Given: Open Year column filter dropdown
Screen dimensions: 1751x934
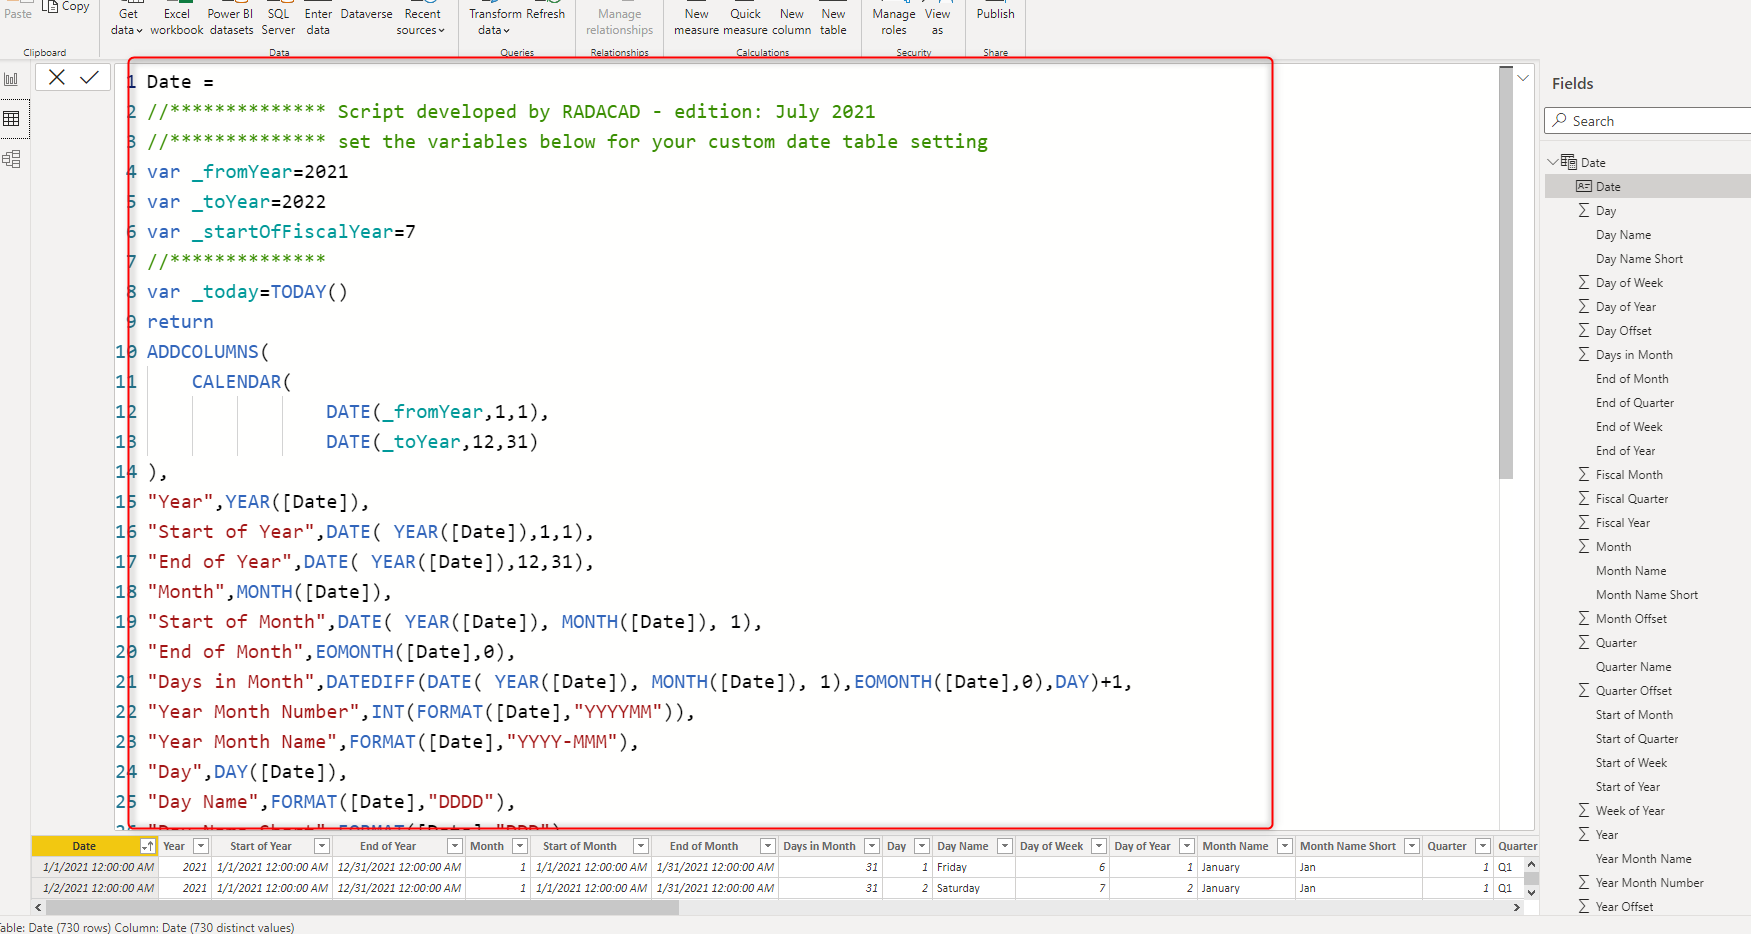Looking at the screenshot, I should point(201,846).
